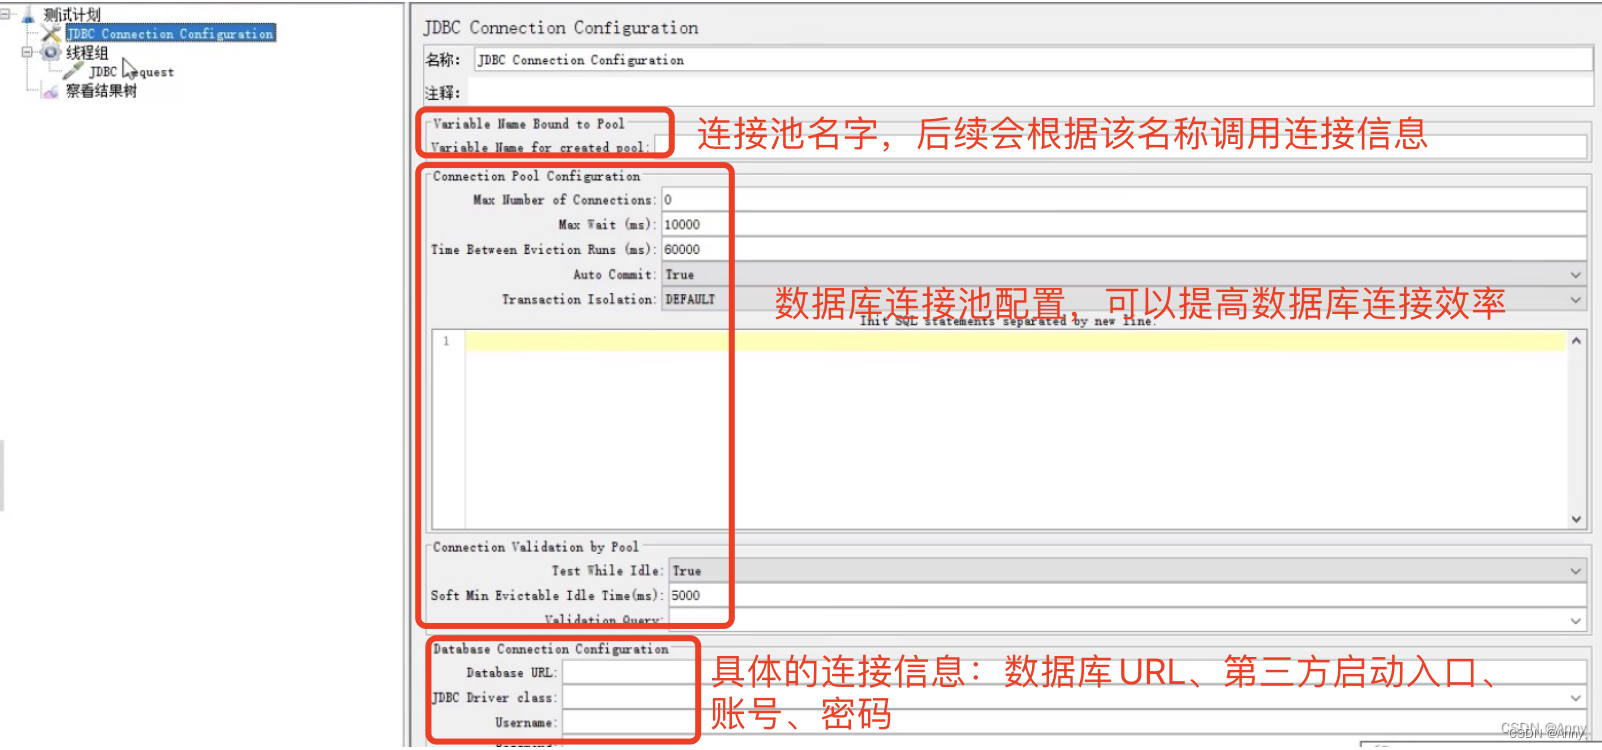The width and height of the screenshot is (1602, 750).
Task: Click the 'Variable Name Bound to Pool' title
Action: tap(528, 124)
